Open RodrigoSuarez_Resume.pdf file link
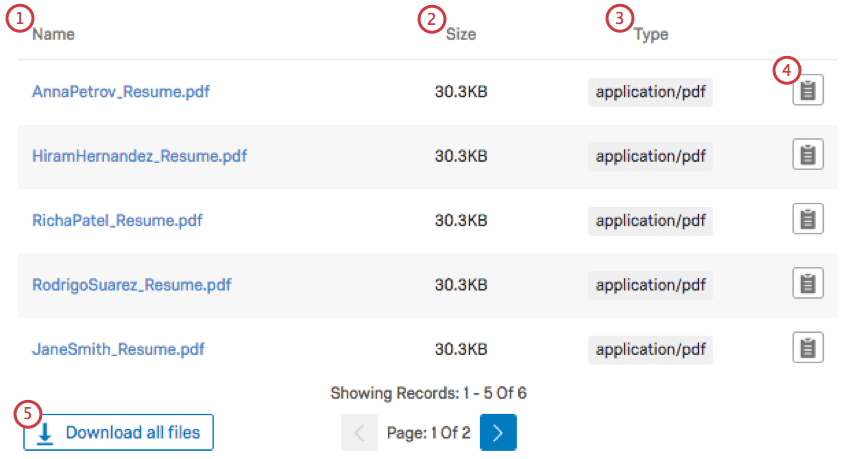The height and width of the screenshot is (459, 850). pos(131,285)
